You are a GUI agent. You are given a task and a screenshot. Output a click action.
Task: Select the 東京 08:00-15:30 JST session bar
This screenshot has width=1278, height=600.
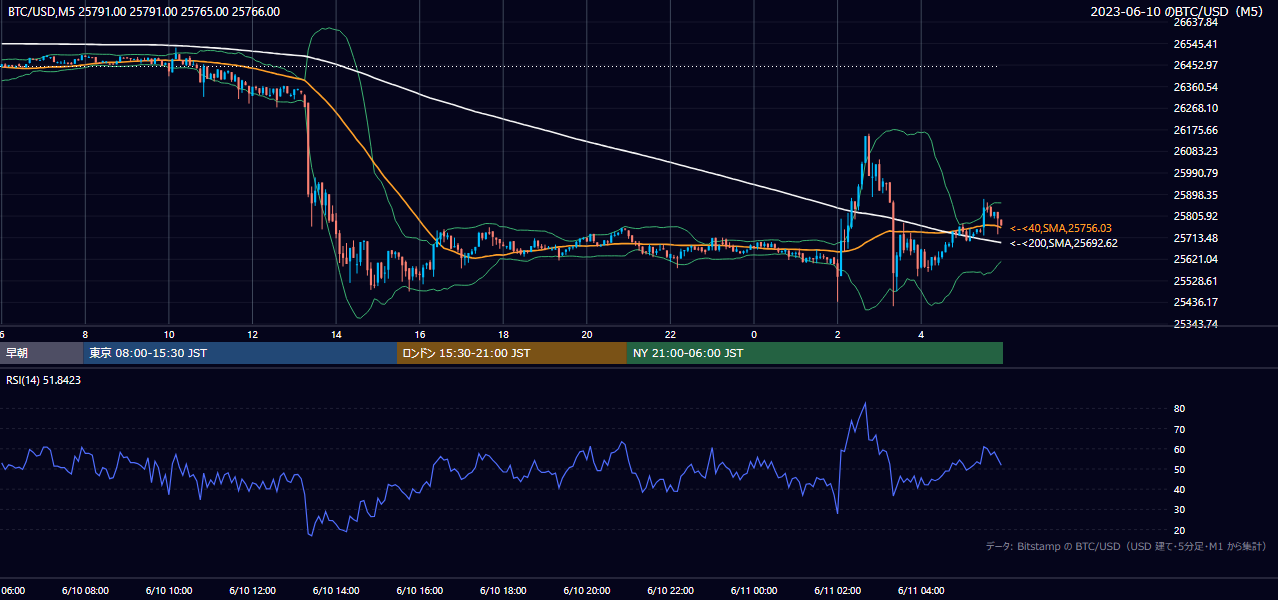tap(240, 353)
